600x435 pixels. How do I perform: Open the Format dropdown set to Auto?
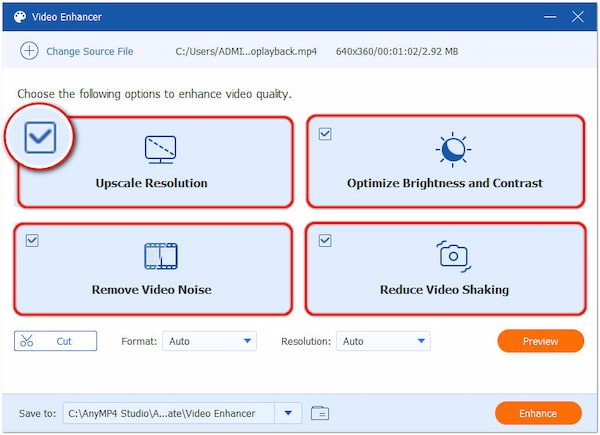tap(210, 341)
